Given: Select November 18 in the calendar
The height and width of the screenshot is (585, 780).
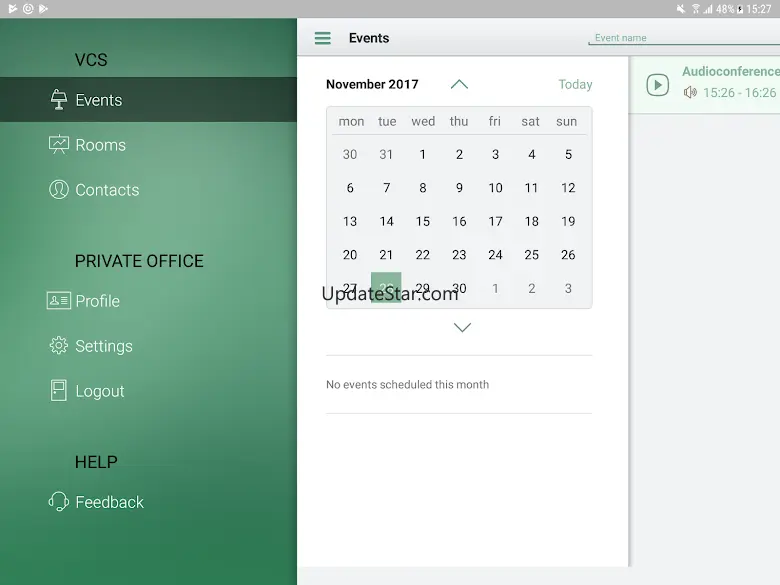Looking at the screenshot, I should click(x=532, y=221).
